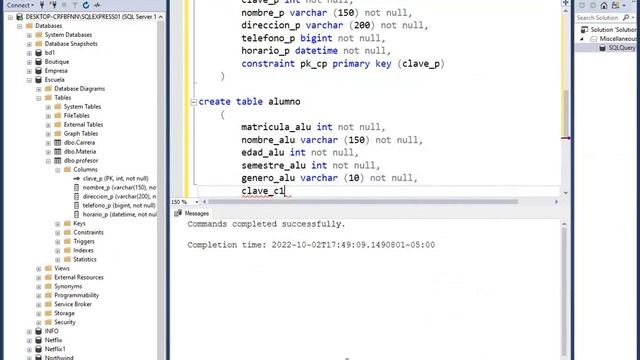Click the editor split handle above the scrollbar
640x360 pixels.
click(565, 3)
